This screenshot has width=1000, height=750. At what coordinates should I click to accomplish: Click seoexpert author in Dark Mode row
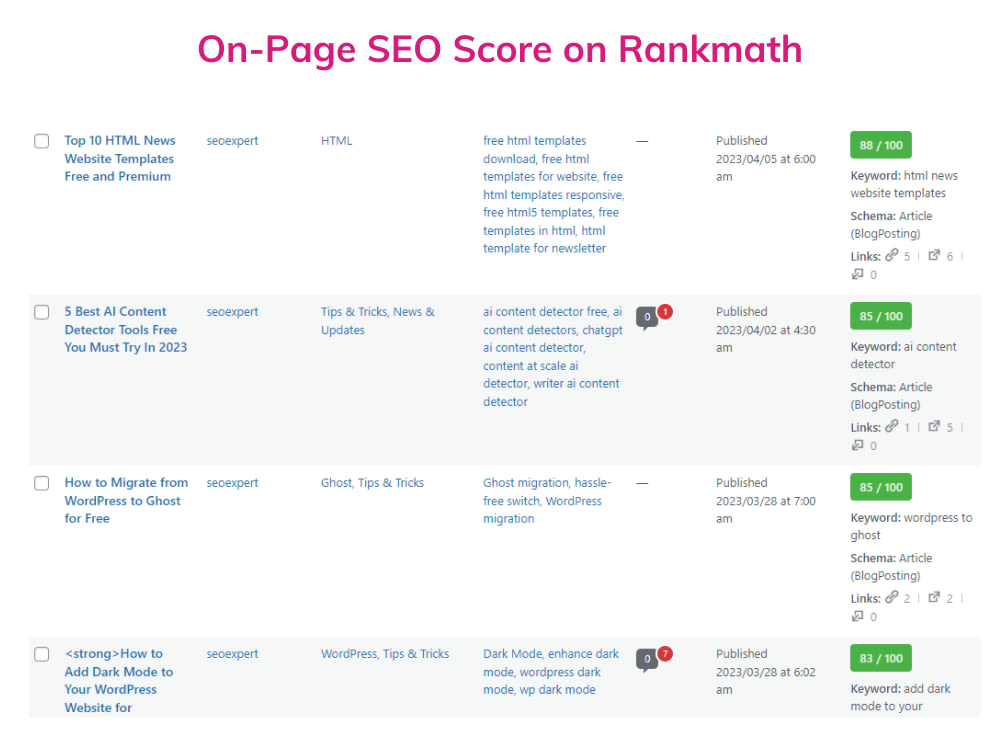[x=232, y=654]
